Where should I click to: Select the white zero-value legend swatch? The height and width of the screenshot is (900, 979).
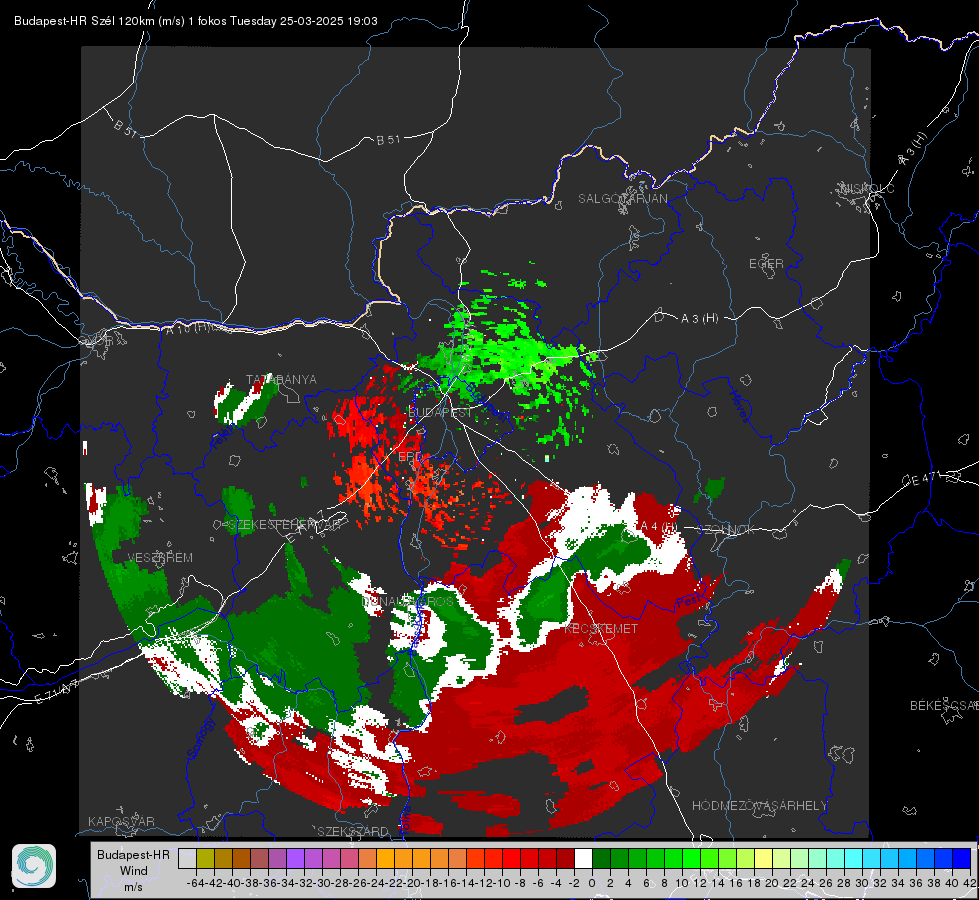click(x=583, y=859)
